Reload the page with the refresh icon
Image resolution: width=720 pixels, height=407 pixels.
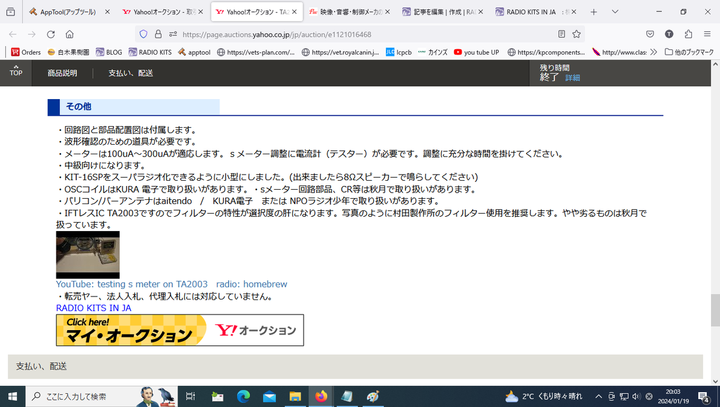pyautogui.click(x=51, y=34)
